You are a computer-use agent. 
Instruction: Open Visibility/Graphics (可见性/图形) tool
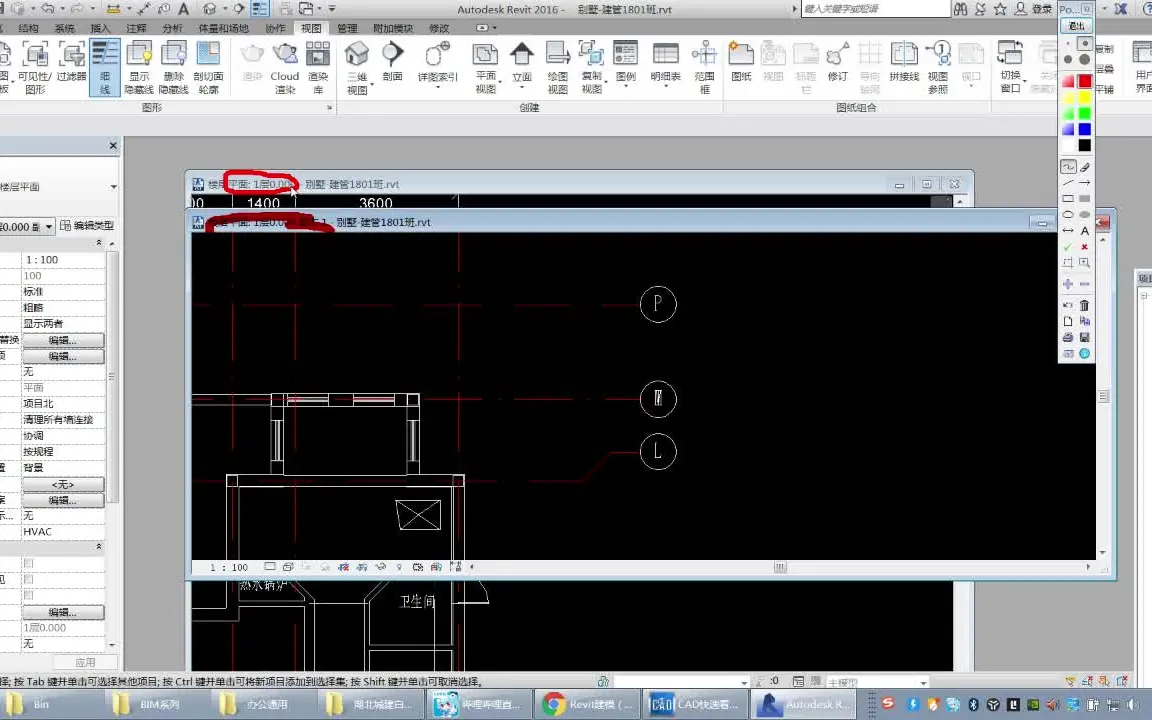(35, 68)
